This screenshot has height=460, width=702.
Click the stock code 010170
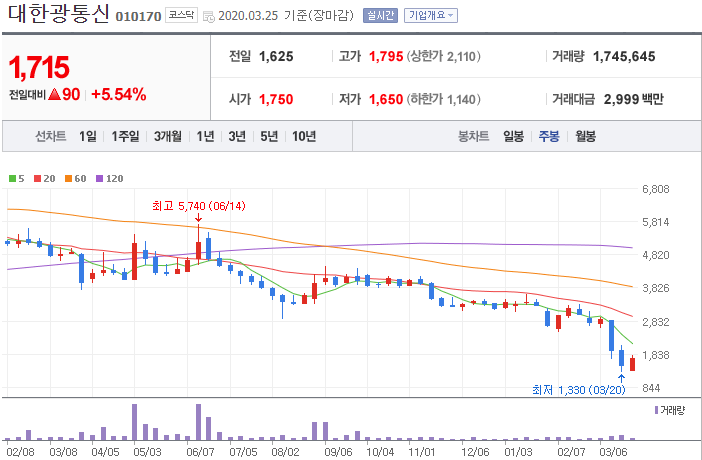click(x=138, y=17)
